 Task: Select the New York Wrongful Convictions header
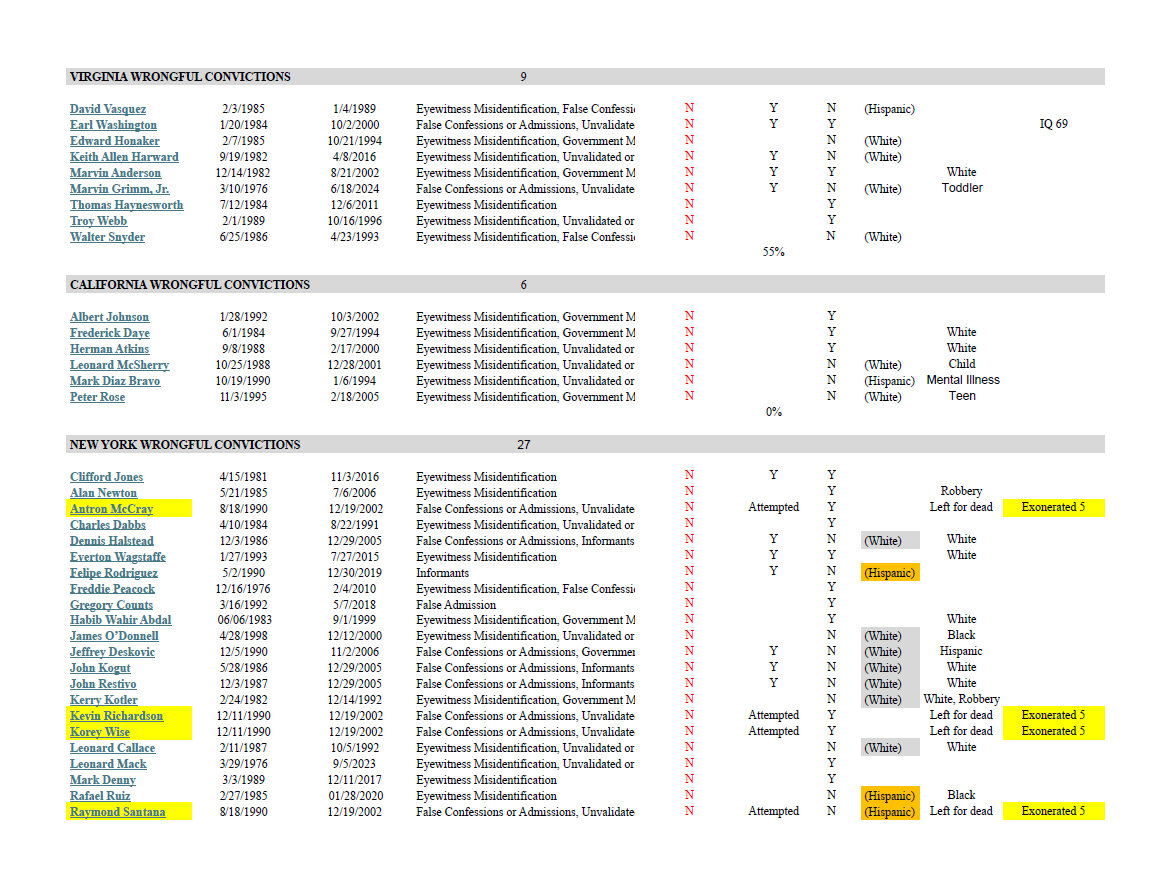click(x=185, y=445)
